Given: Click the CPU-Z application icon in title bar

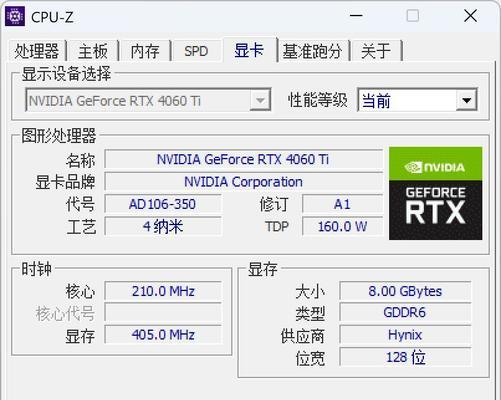Looking at the screenshot, I should 15,16.
